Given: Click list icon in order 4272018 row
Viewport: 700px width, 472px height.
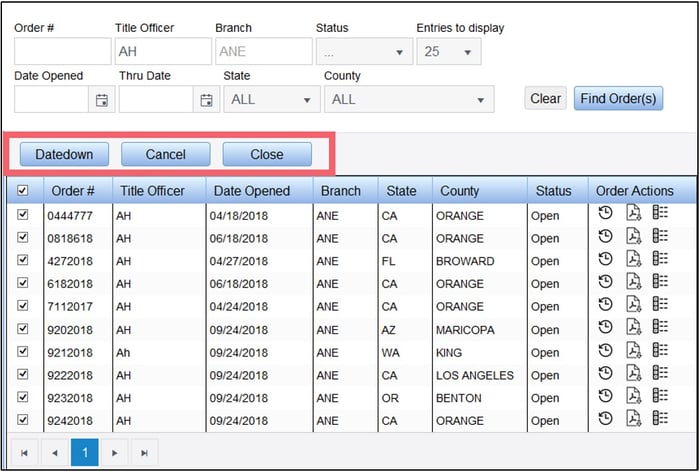Looking at the screenshot, I should pyautogui.click(x=660, y=258).
